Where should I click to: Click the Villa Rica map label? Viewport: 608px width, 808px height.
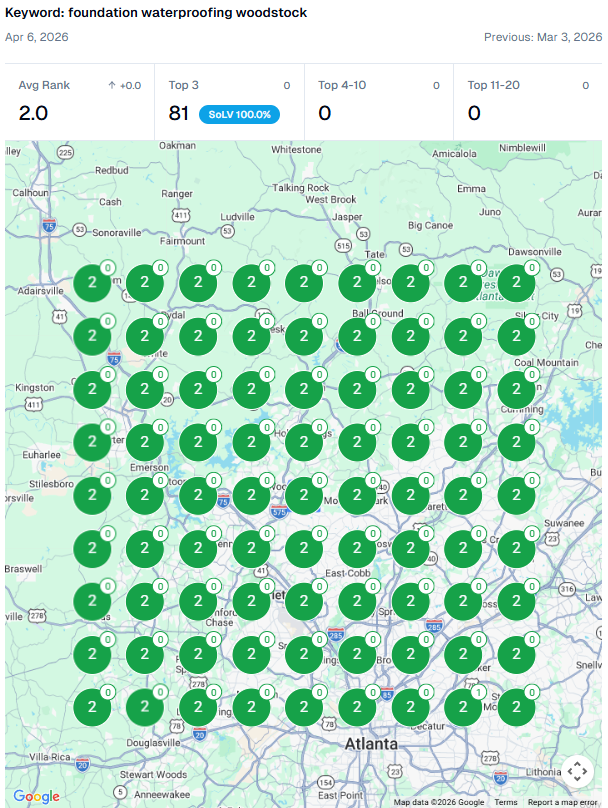coord(49,757)
